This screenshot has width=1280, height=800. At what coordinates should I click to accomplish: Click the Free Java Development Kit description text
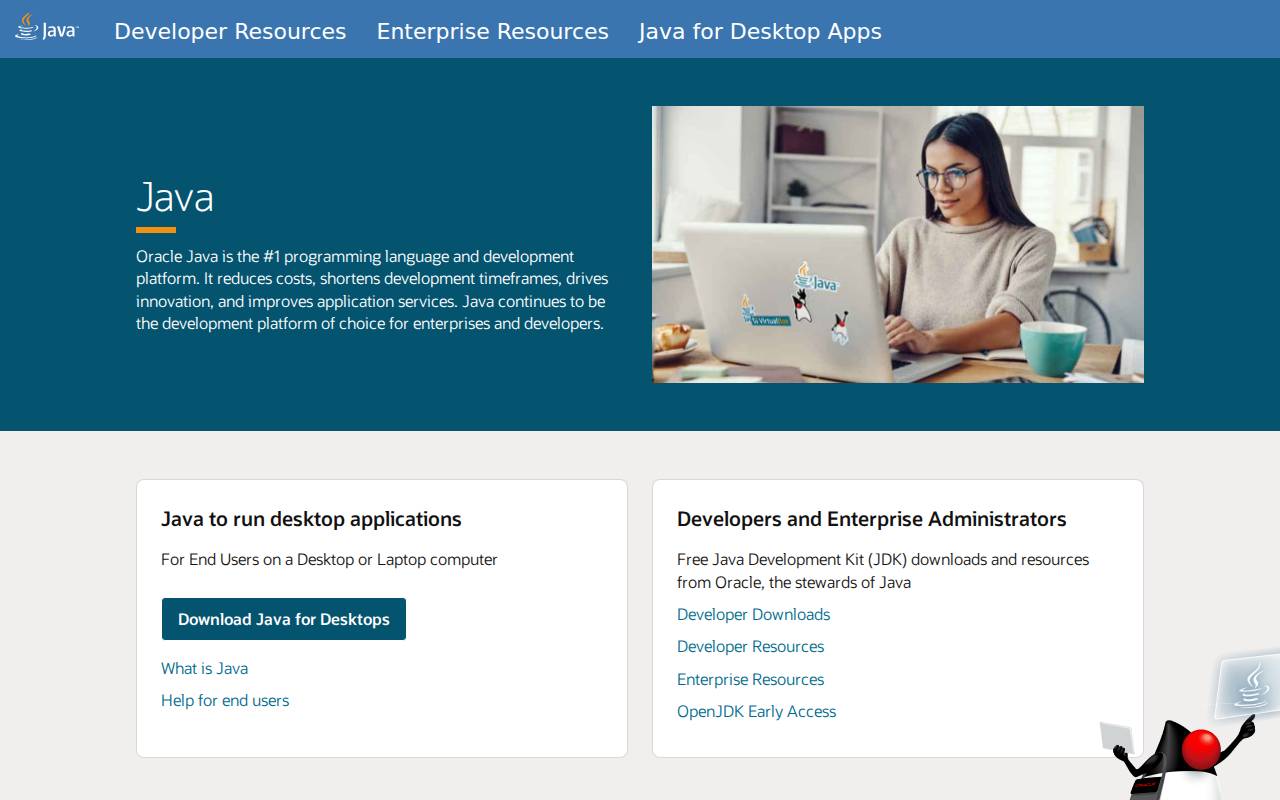tap(883, 570)
